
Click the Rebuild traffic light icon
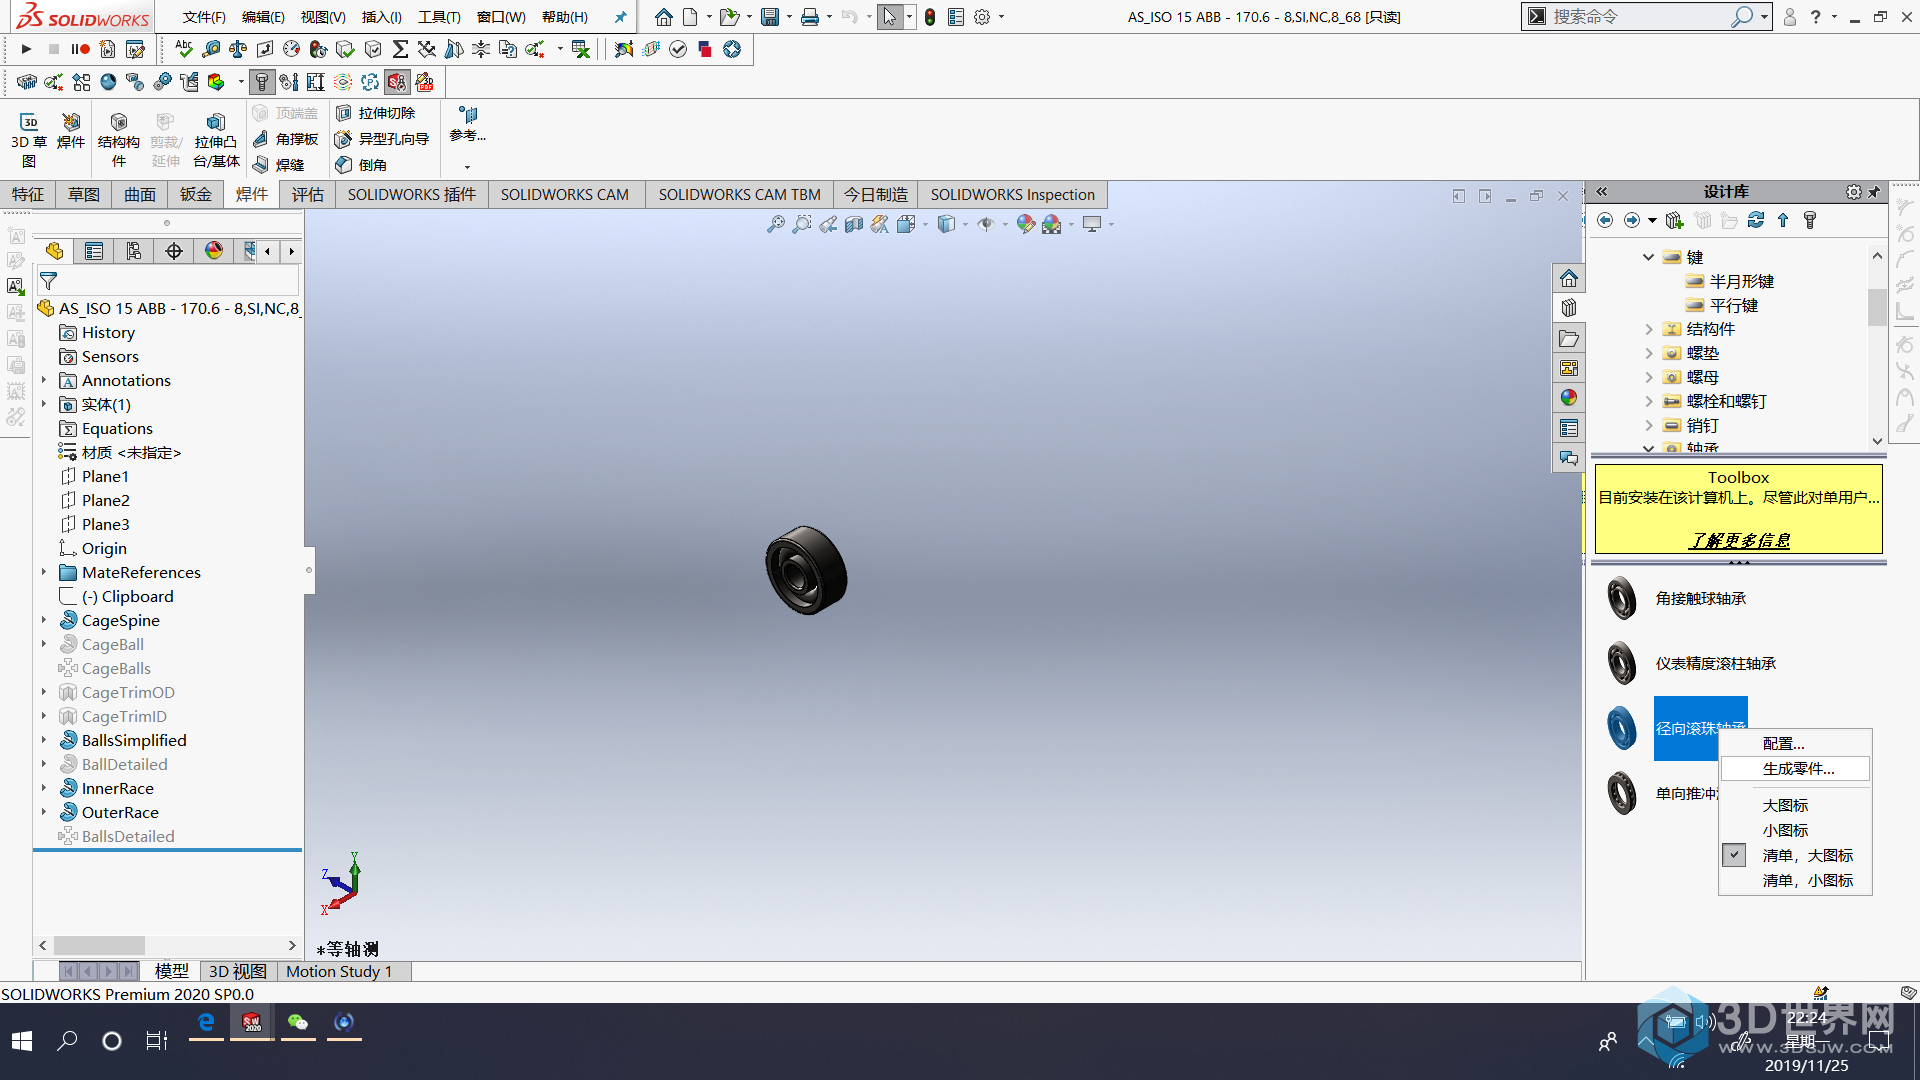930,17
